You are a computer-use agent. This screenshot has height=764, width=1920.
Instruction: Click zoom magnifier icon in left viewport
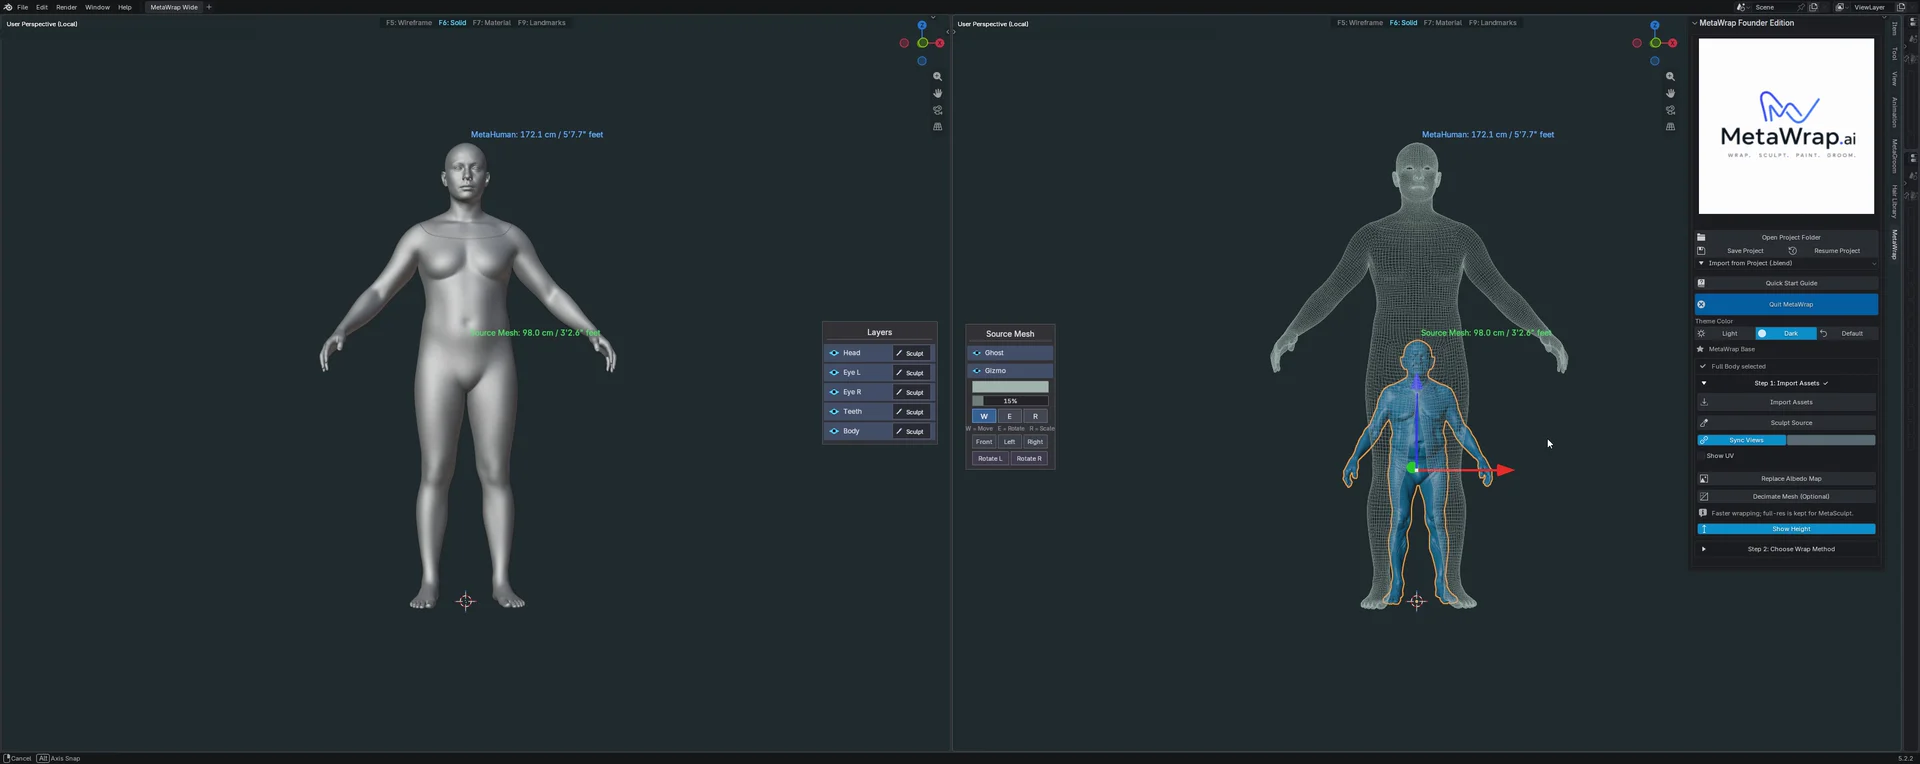point(937,77)
